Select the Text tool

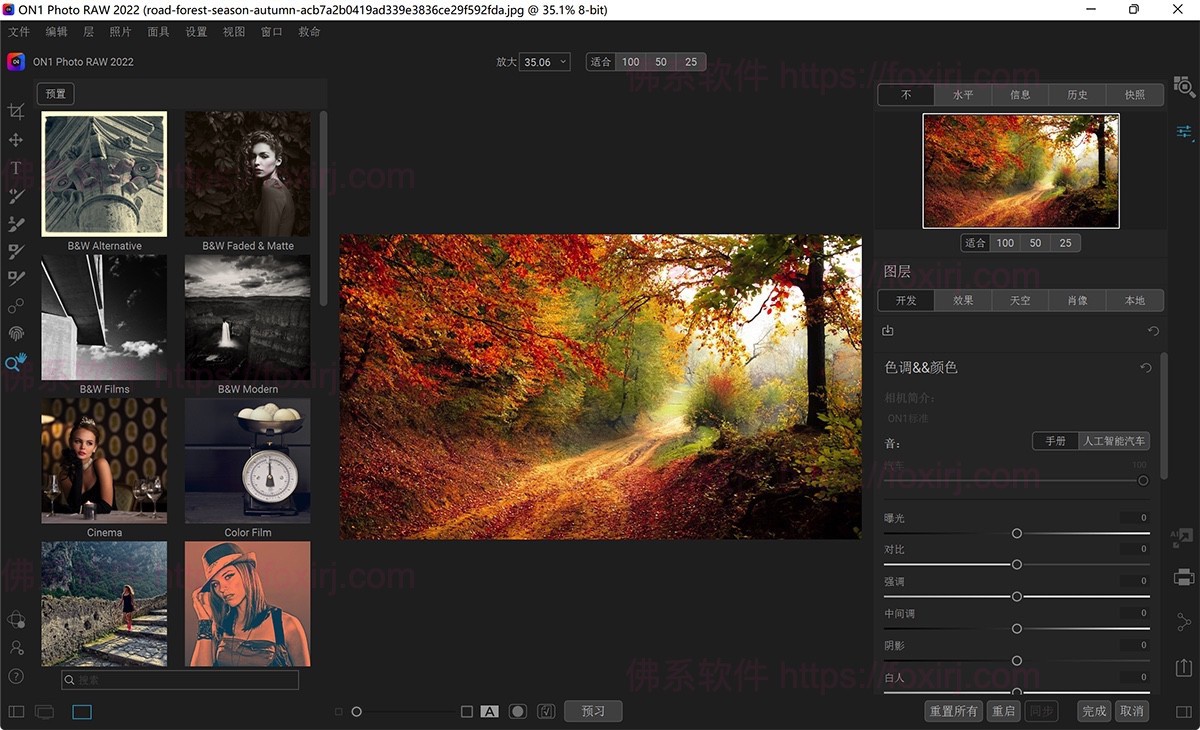pos(15,168)
